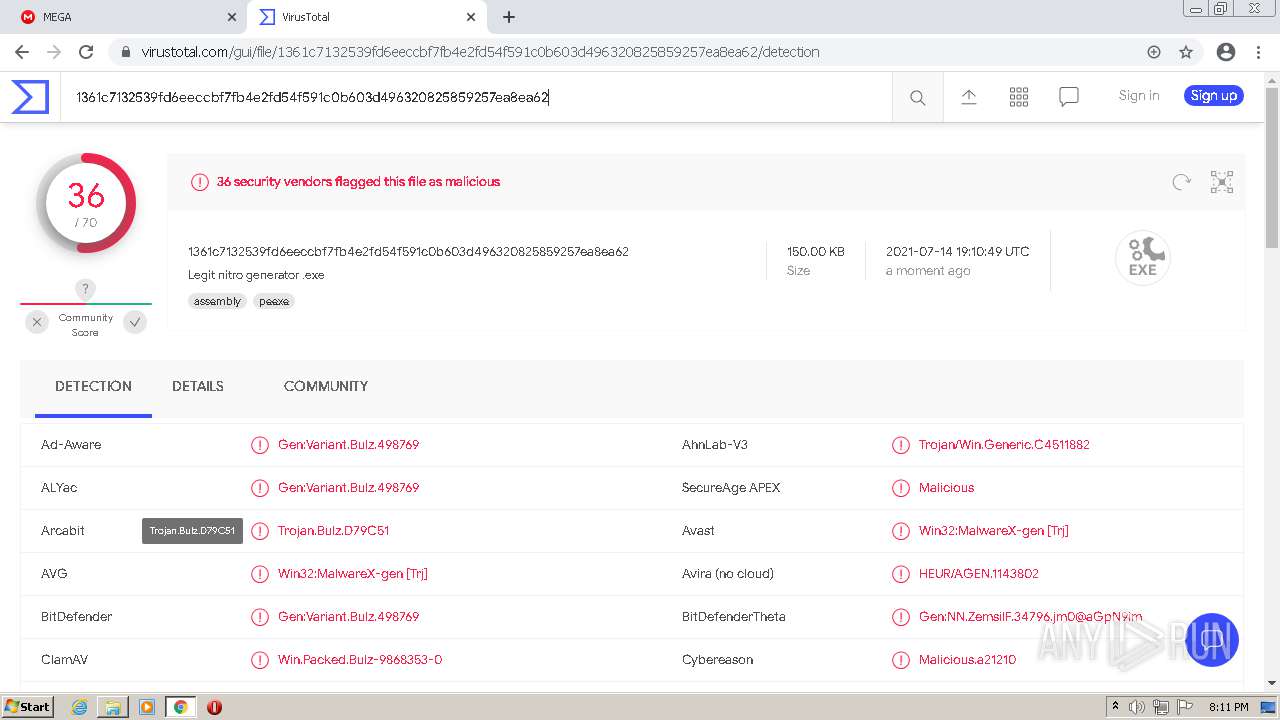Image resolution: width=1280 pixels, height=720 pixels.
Task: Click the upload file icon
Action: [x=968, y=97]
